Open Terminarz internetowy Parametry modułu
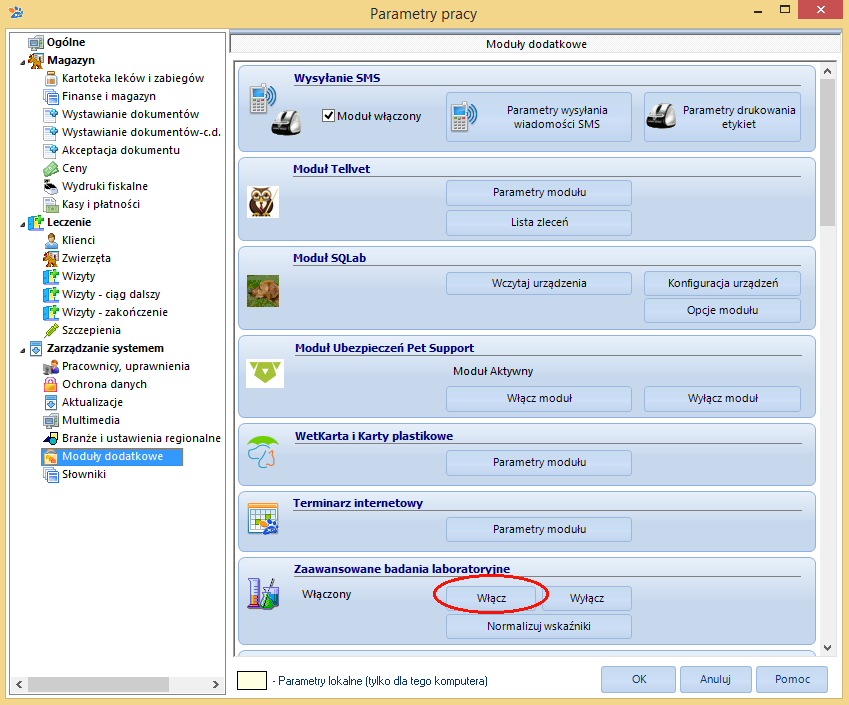 click(x=539, y=529)
